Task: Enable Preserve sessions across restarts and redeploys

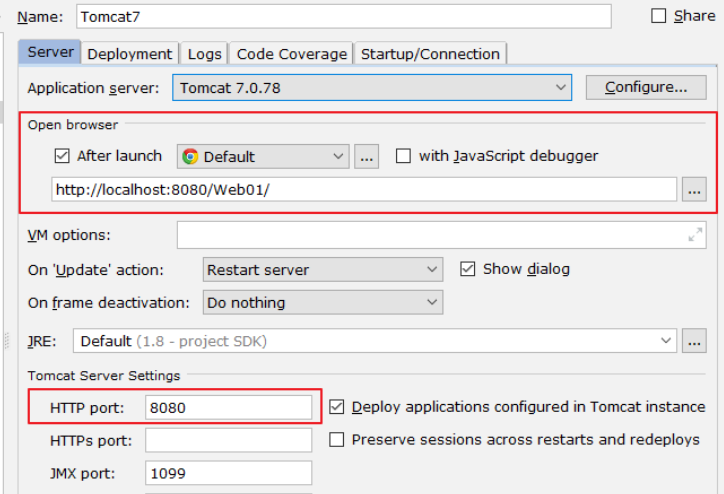Action: pyautogui.click(x=337, y=440)
